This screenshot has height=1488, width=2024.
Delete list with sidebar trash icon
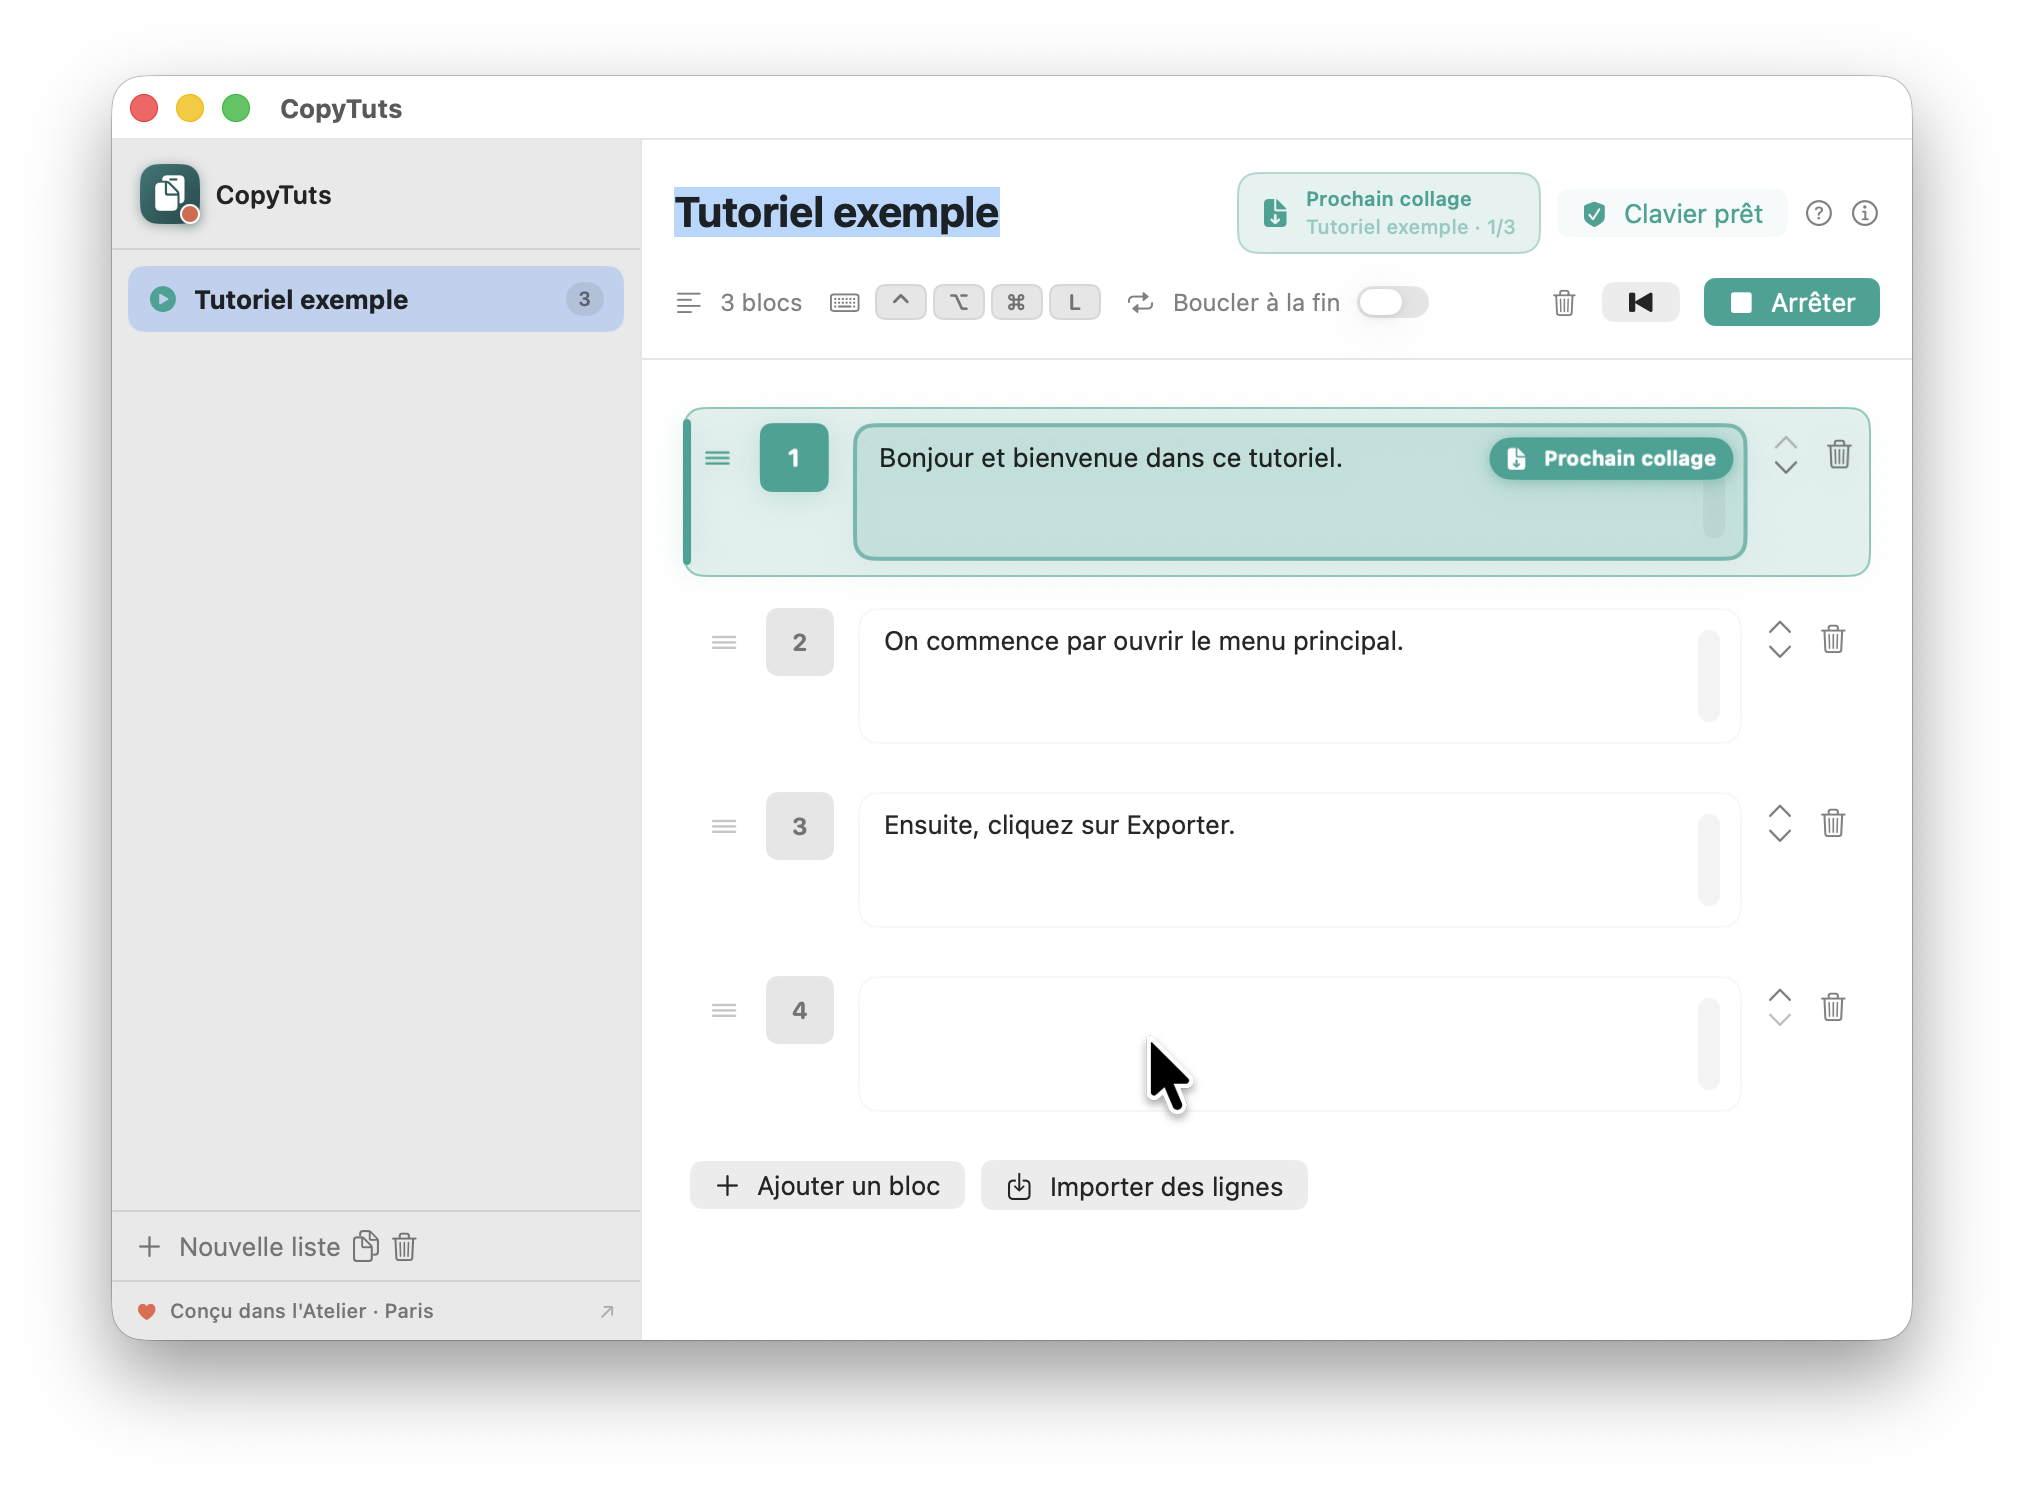404,1246
